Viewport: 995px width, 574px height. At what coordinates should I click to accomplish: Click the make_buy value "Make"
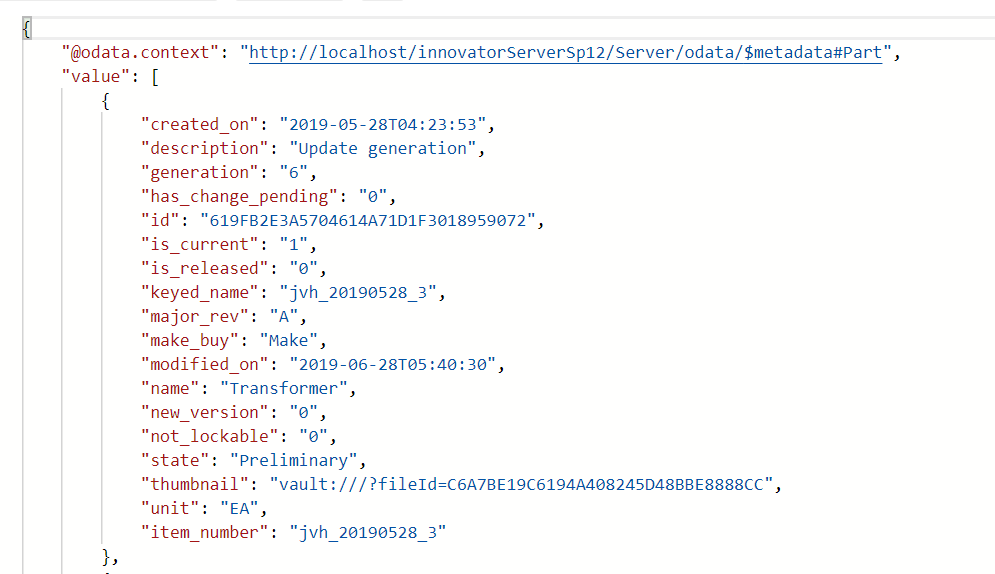tap(289, 341)
